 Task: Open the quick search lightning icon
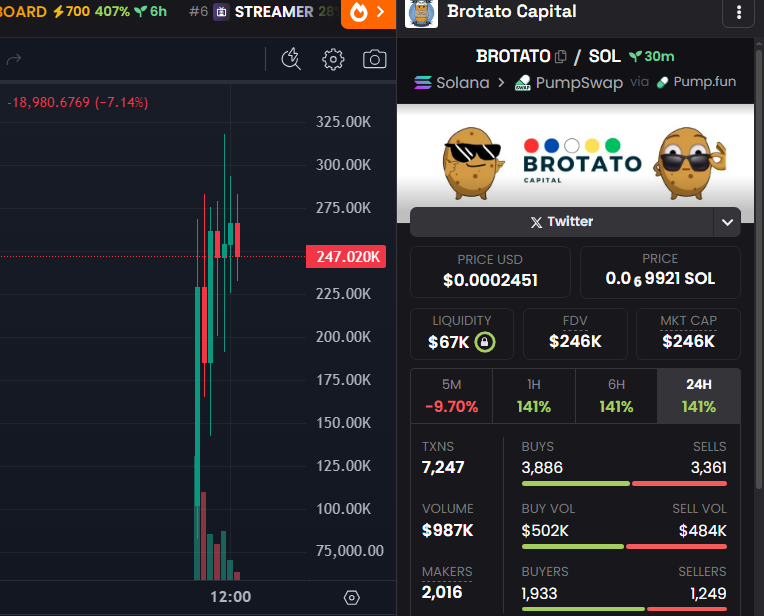click(291, 59)
